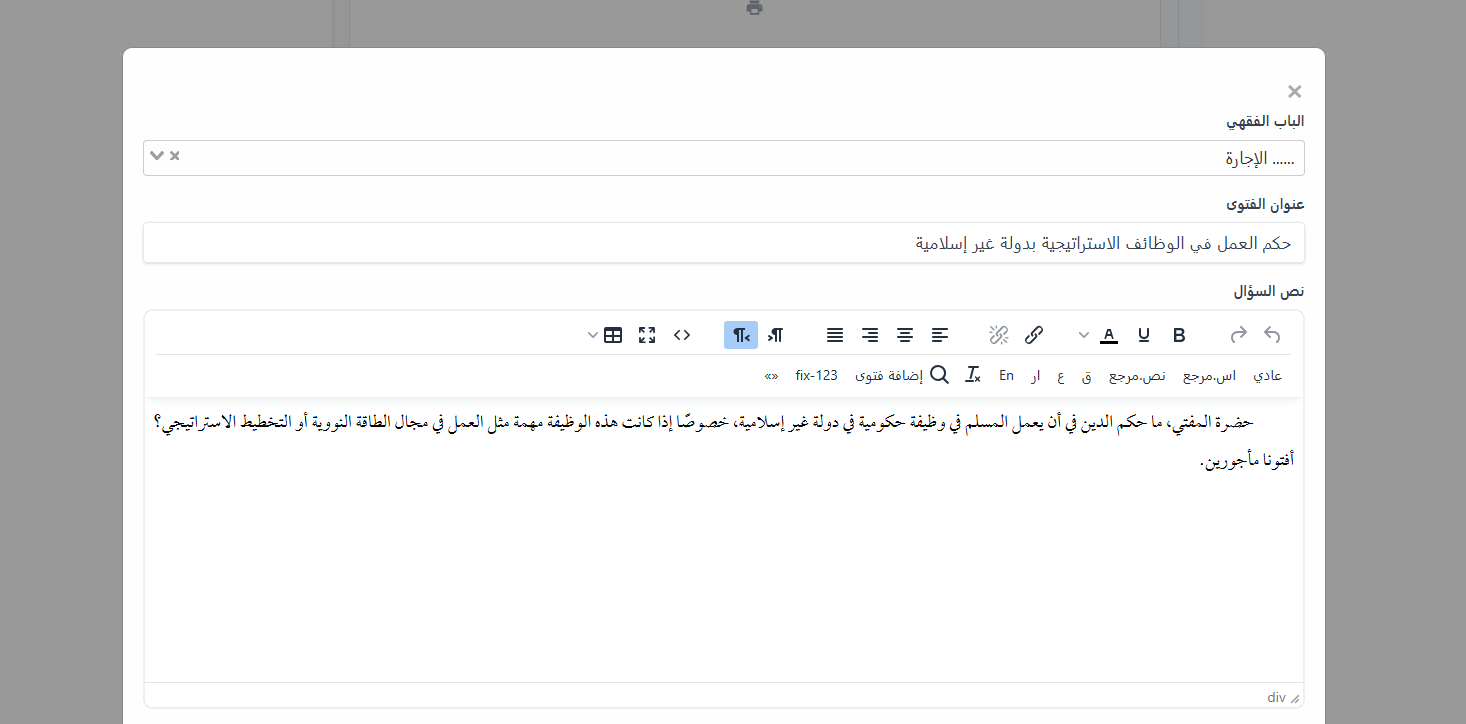Open search using the magnifier icon
The height and width of the screenshot is (724, 1466).
939,374
